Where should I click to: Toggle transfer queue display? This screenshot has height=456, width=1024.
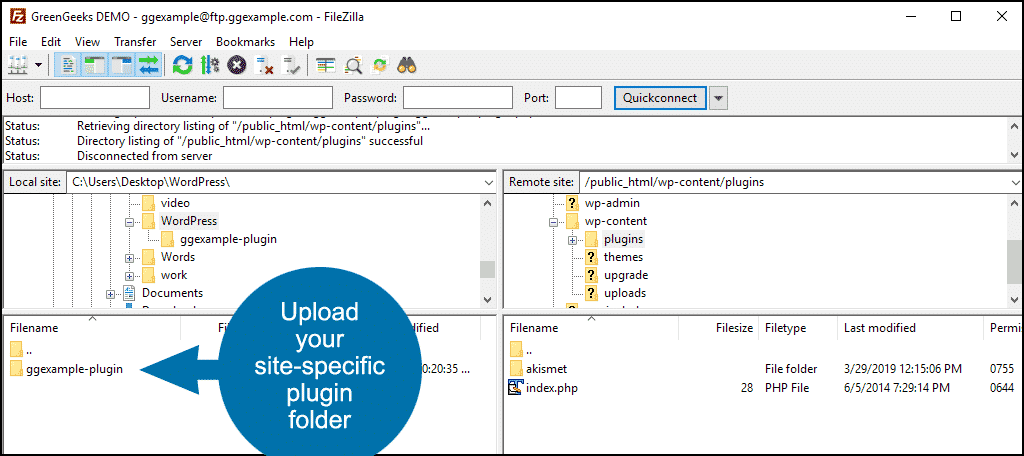click(149, 65)
